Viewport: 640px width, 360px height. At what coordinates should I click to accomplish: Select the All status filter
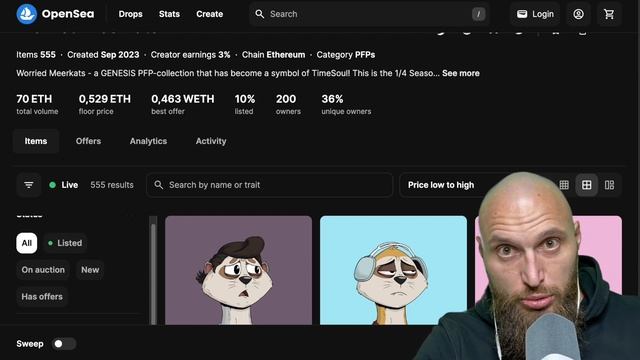click(27, 243)
